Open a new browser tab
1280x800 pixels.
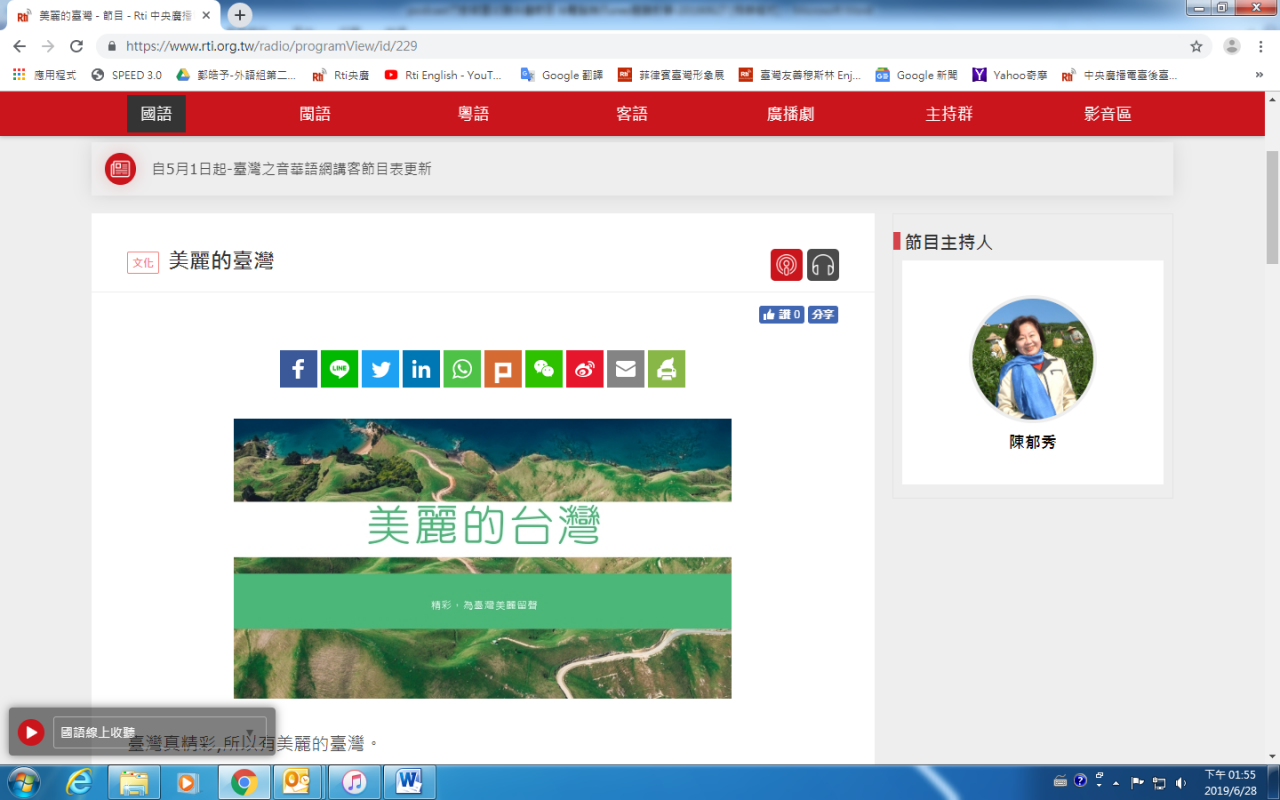[240, 15]
